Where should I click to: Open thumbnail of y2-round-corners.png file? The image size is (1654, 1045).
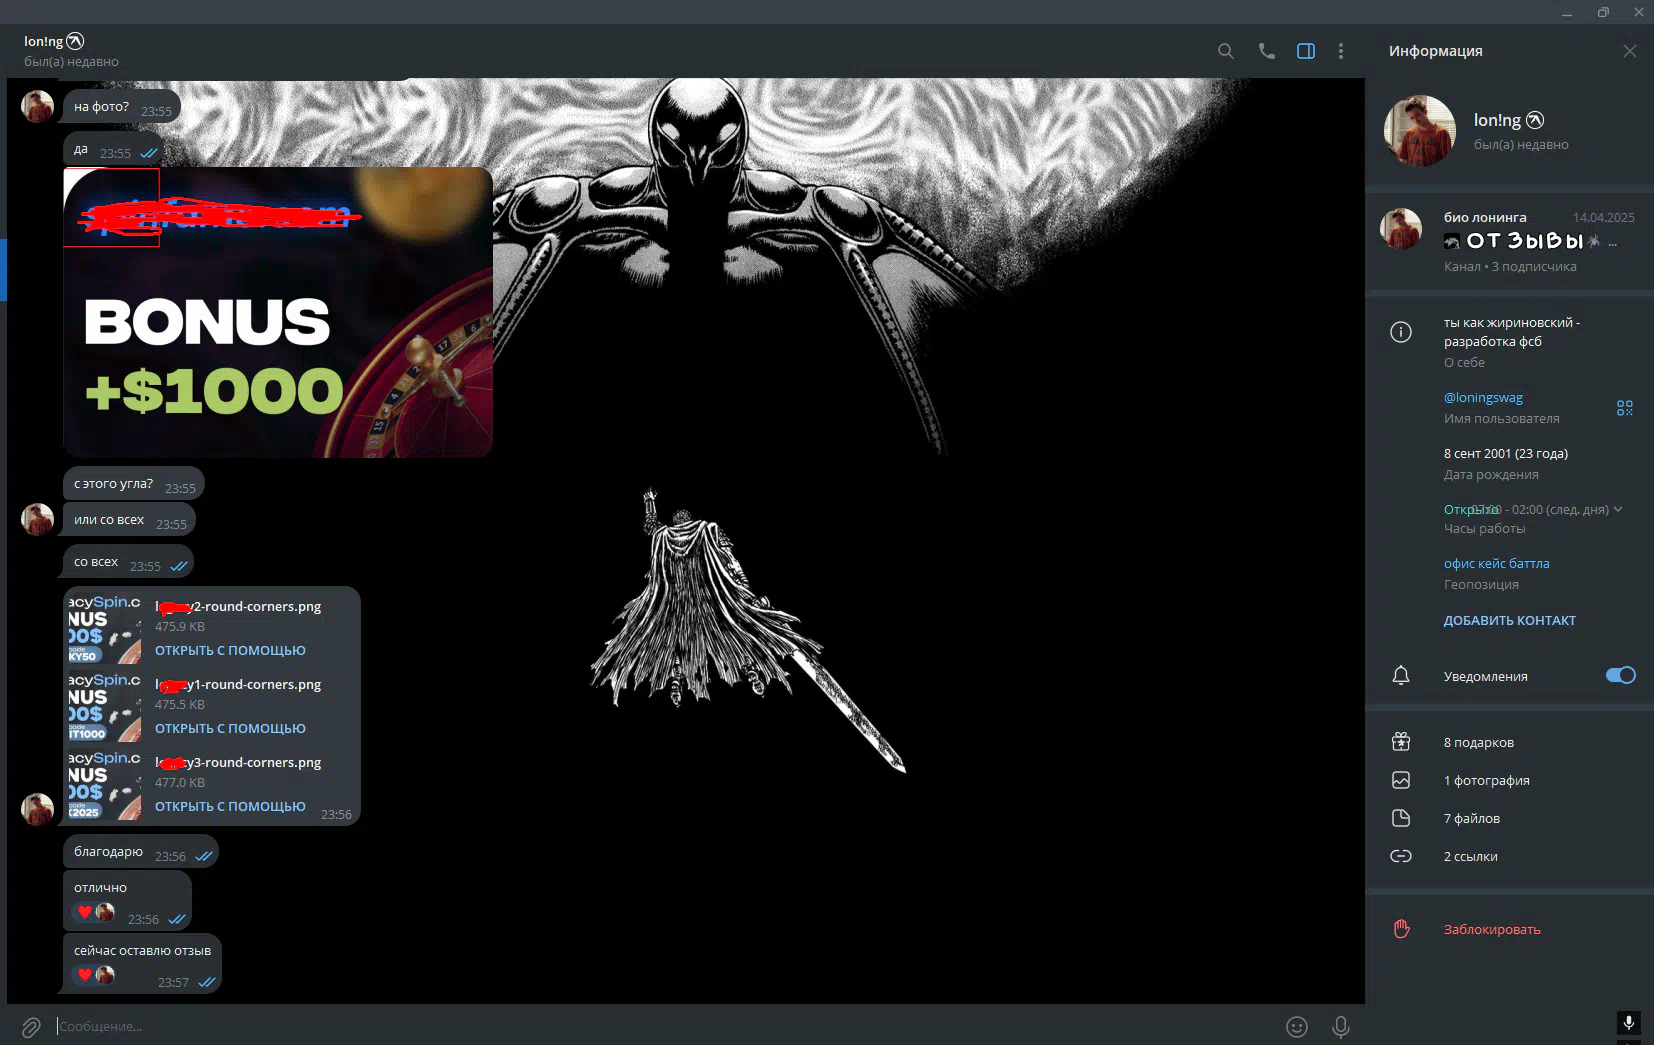[105, 628]
